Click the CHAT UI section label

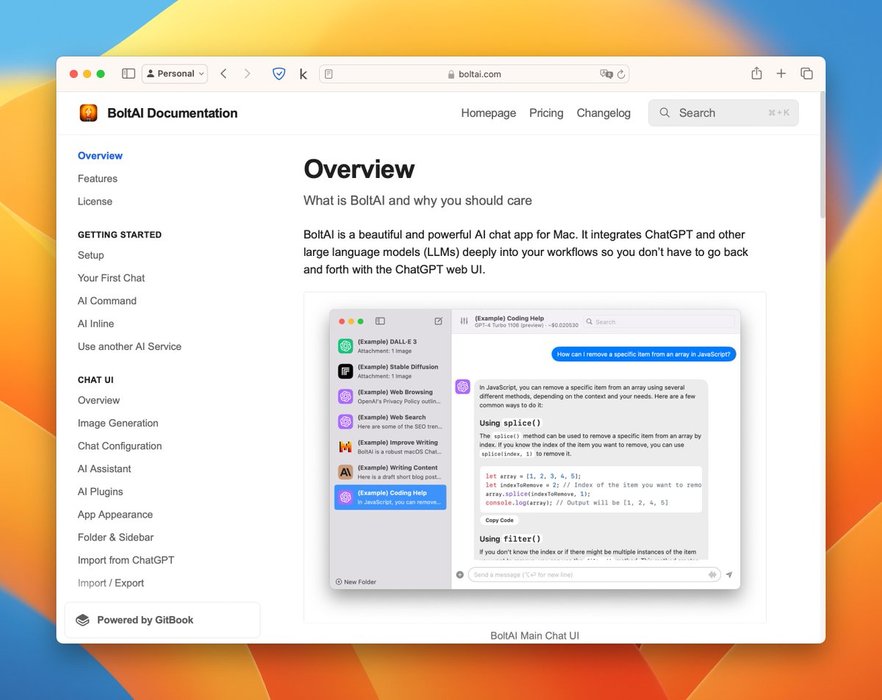click(x=96, y=380)
